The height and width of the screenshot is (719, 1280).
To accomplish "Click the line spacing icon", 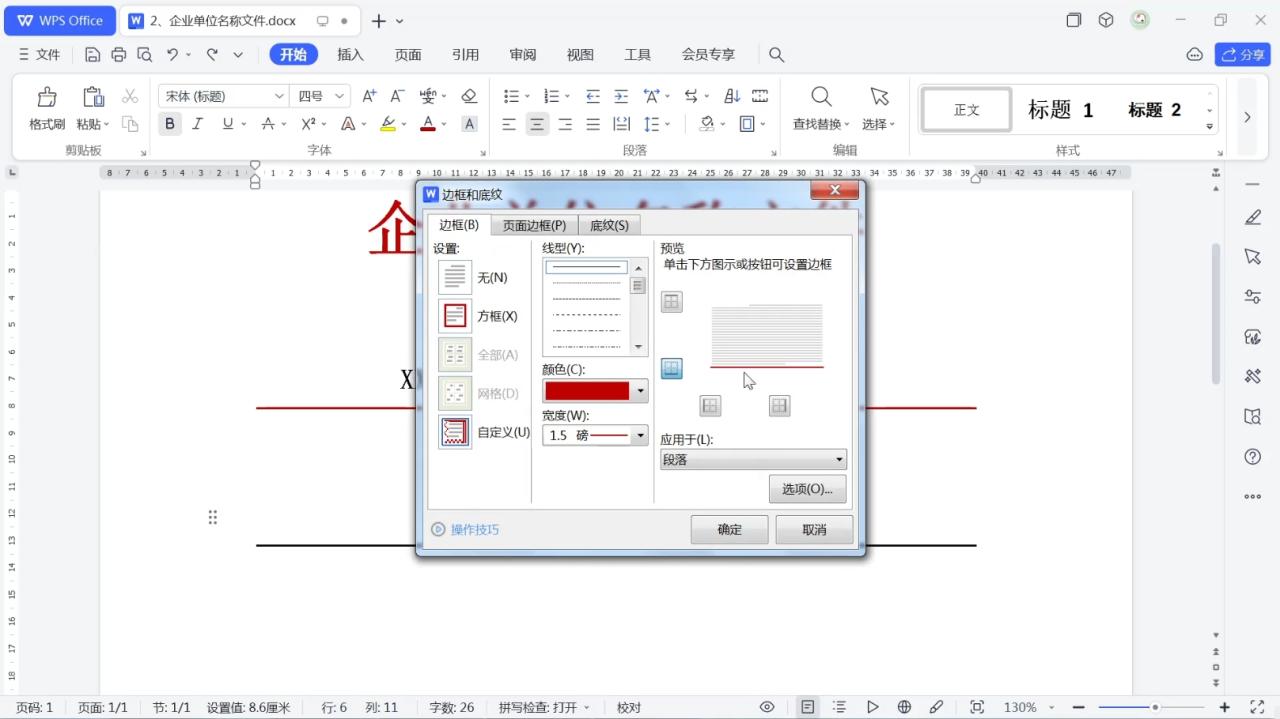I will [x=652, y=124].
